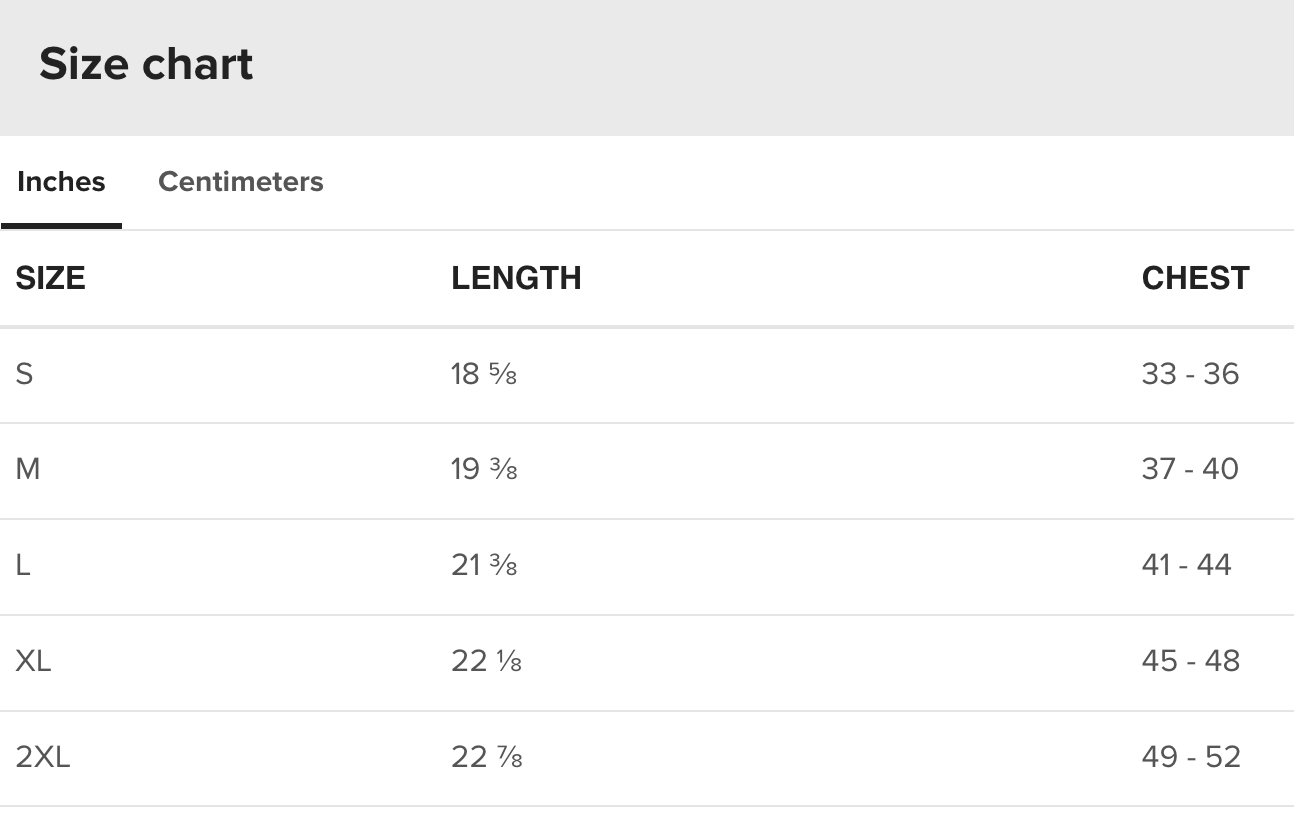The width and height of the screenshot is (1294, 834).
Task: Click the 33 - 36 chest value
Action: pyautogui.click(x=1190, y=374)
